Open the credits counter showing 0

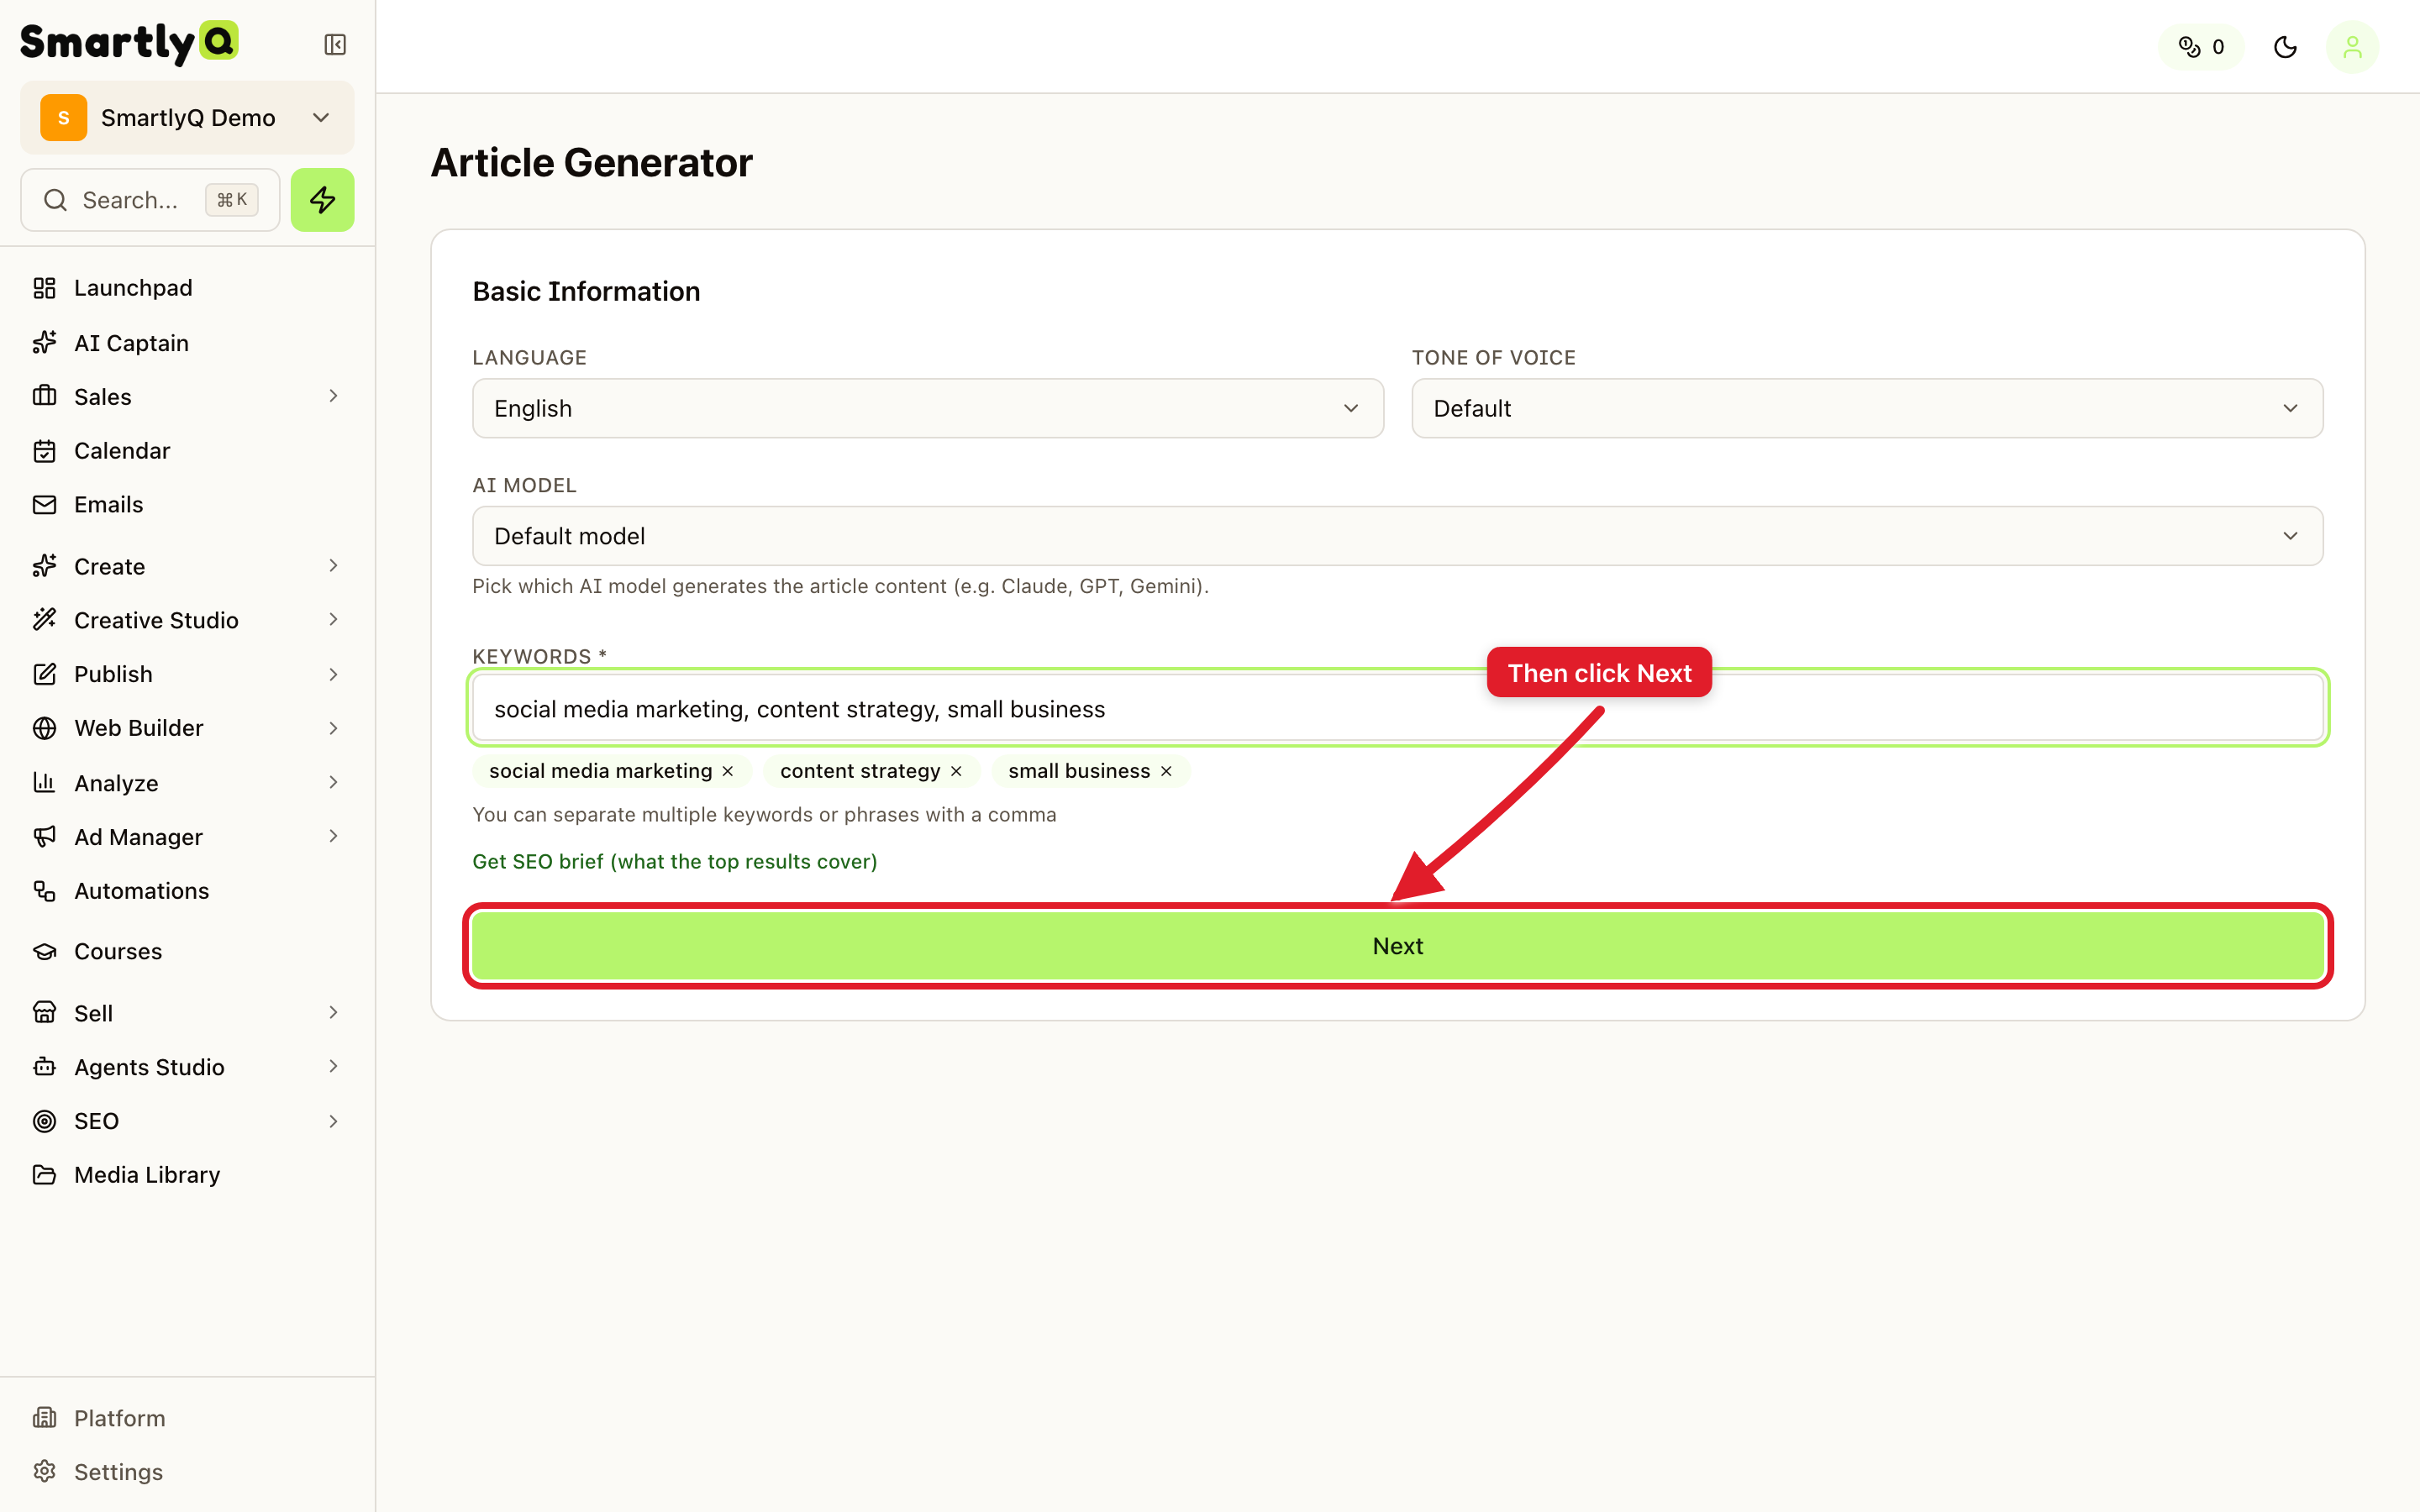tap(2201, 47)
